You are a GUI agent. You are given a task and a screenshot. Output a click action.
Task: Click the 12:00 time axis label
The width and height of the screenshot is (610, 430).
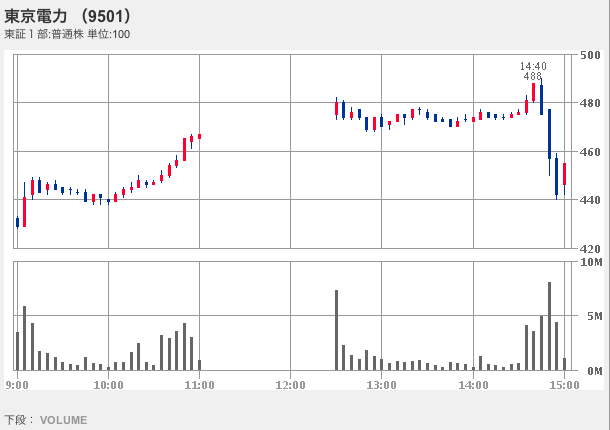pyautogui.click(x=290, y=385)
